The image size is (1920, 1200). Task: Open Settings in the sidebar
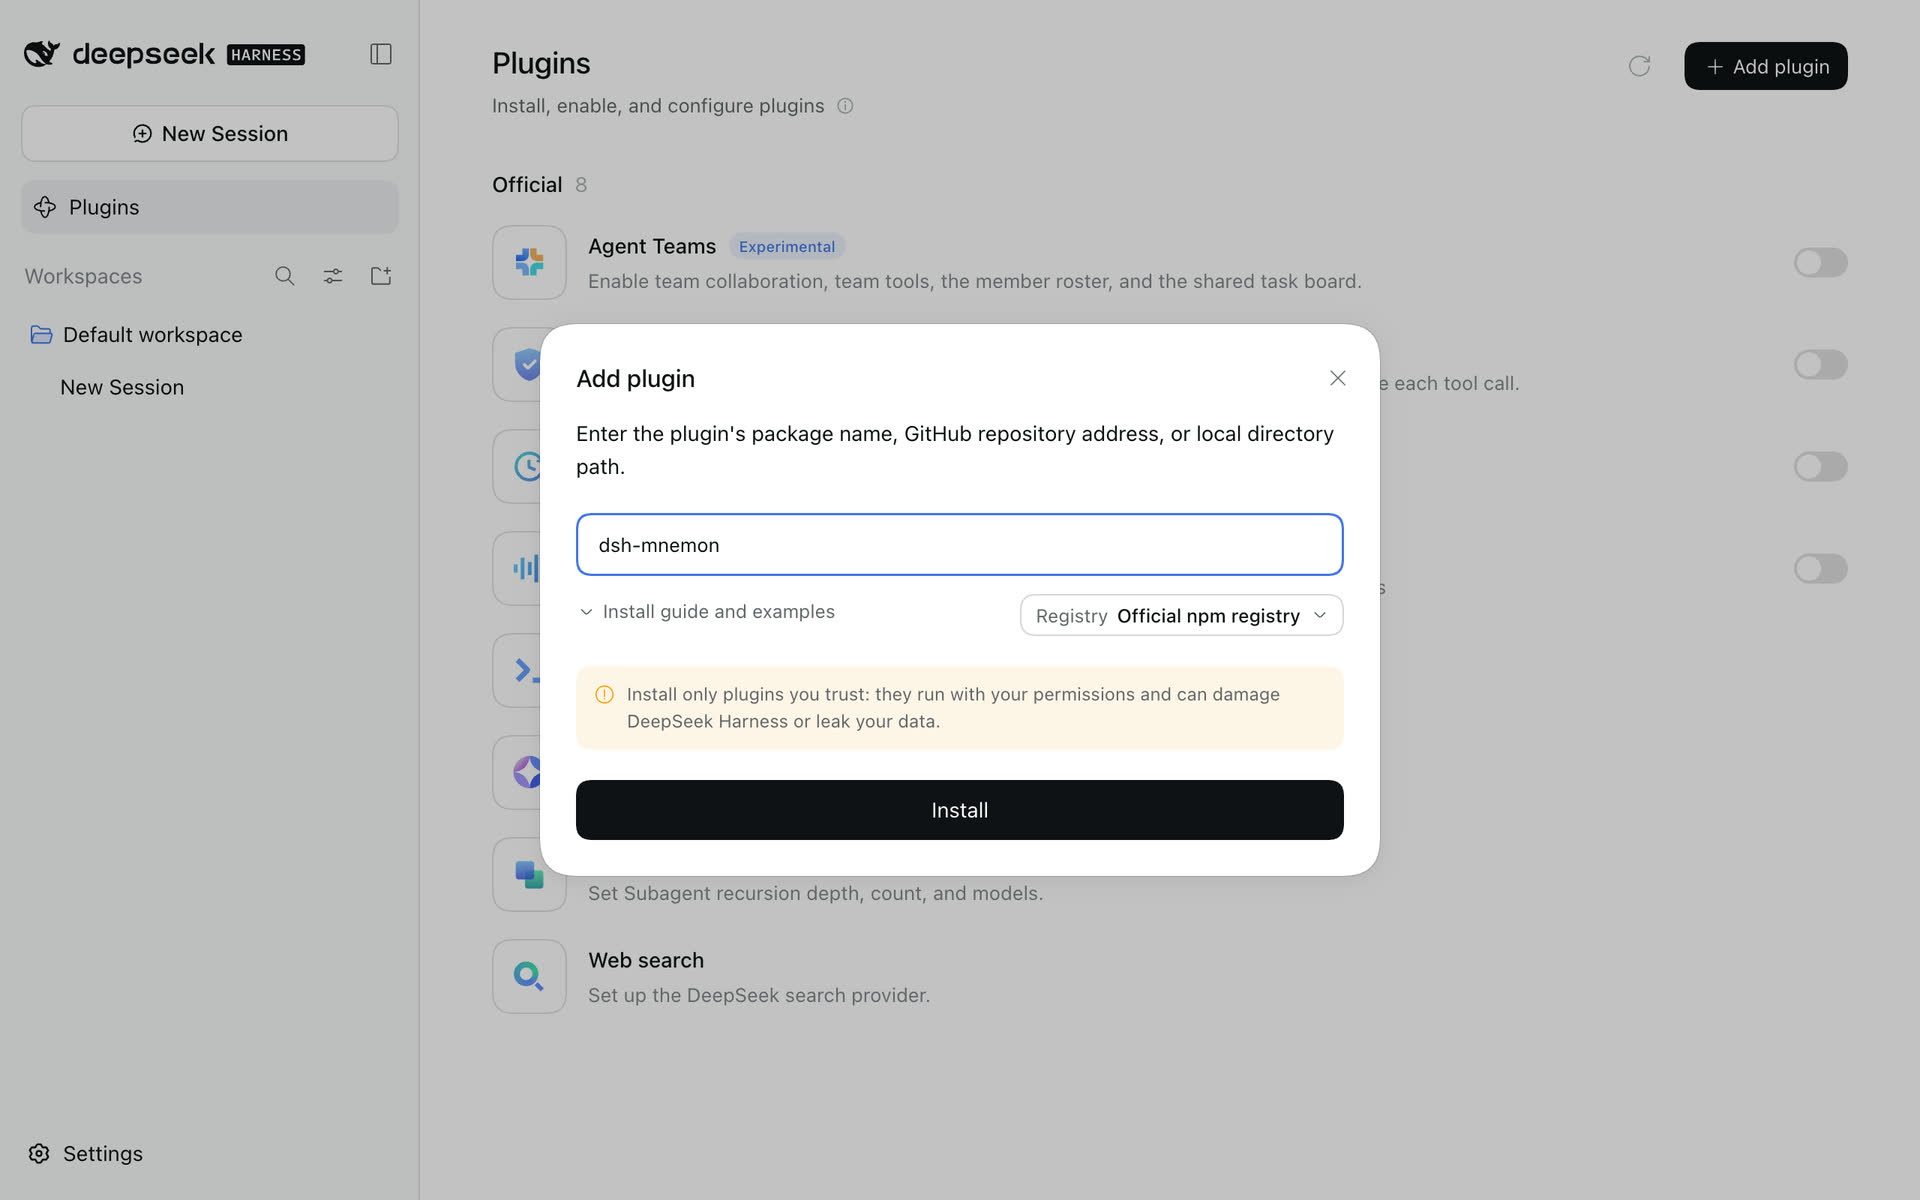[85, 1153]
